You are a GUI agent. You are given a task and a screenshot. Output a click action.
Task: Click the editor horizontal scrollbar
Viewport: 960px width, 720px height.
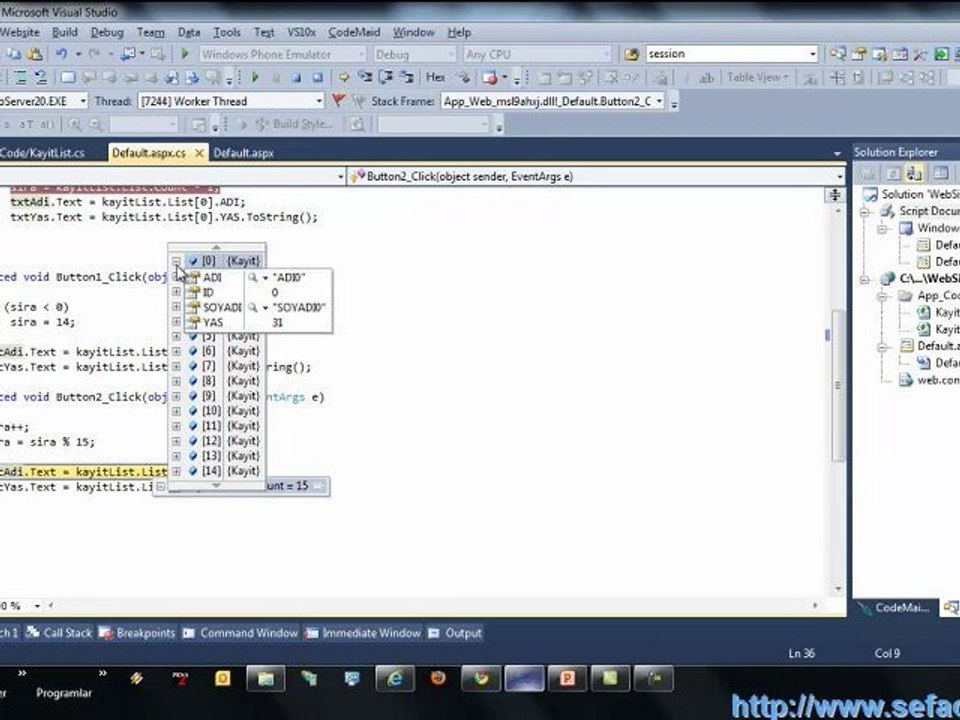coord(432,606)
